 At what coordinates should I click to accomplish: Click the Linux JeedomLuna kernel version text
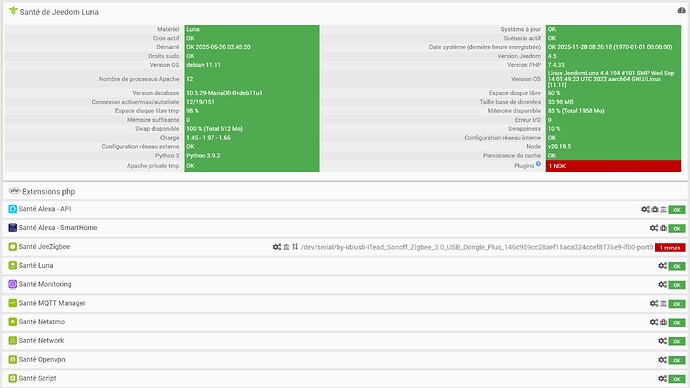pyautogui.click(x=611, y=79)
